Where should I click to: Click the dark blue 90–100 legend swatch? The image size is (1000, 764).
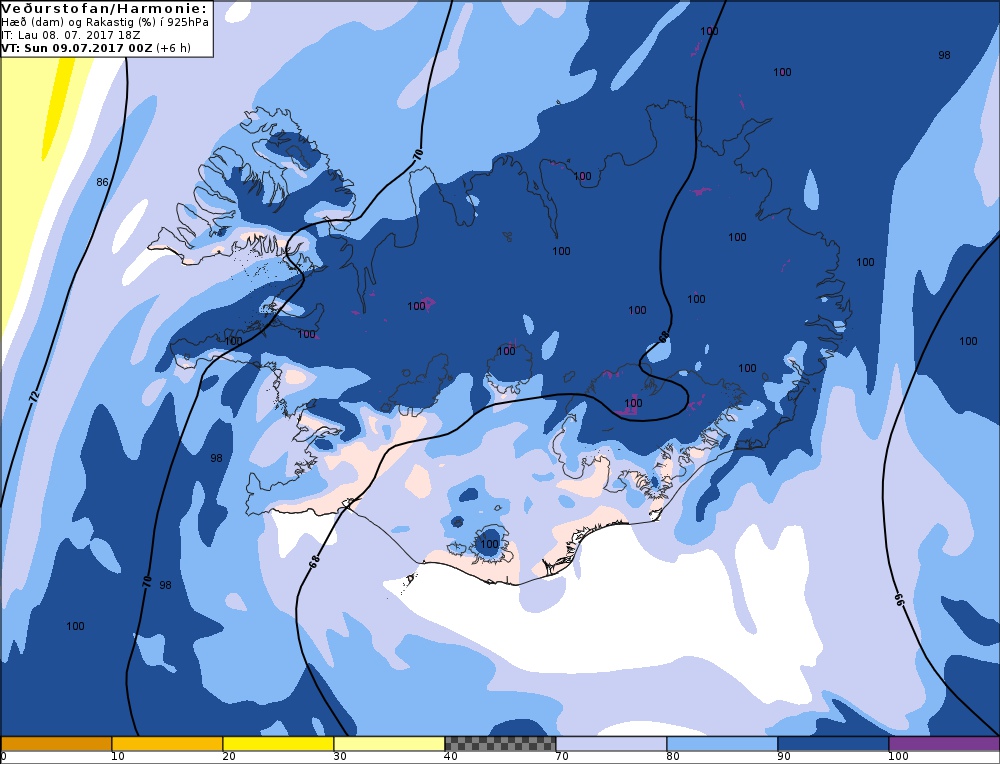833,744
